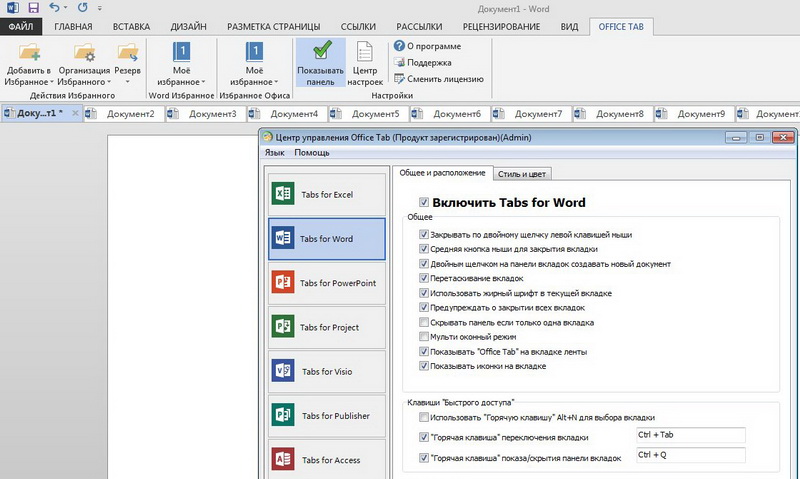Toggle Двойным щелчком создавать новый документ checkbox
The width and height of the screenshot is (800, 479).
tap(423, 263)
